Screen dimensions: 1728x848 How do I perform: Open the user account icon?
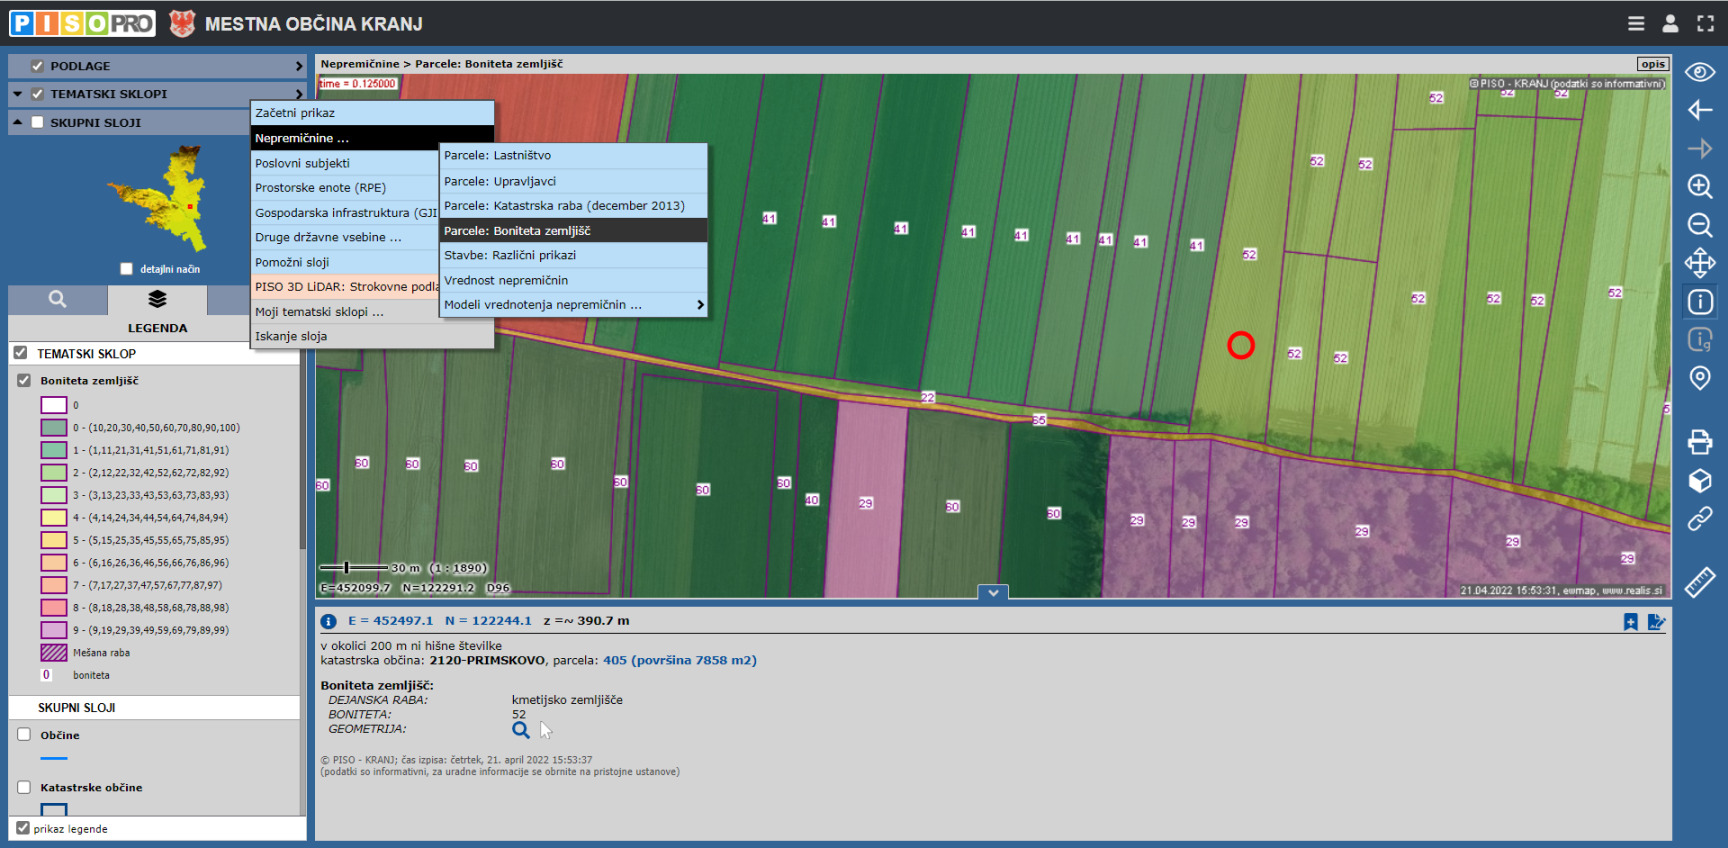coord(1670,23)
